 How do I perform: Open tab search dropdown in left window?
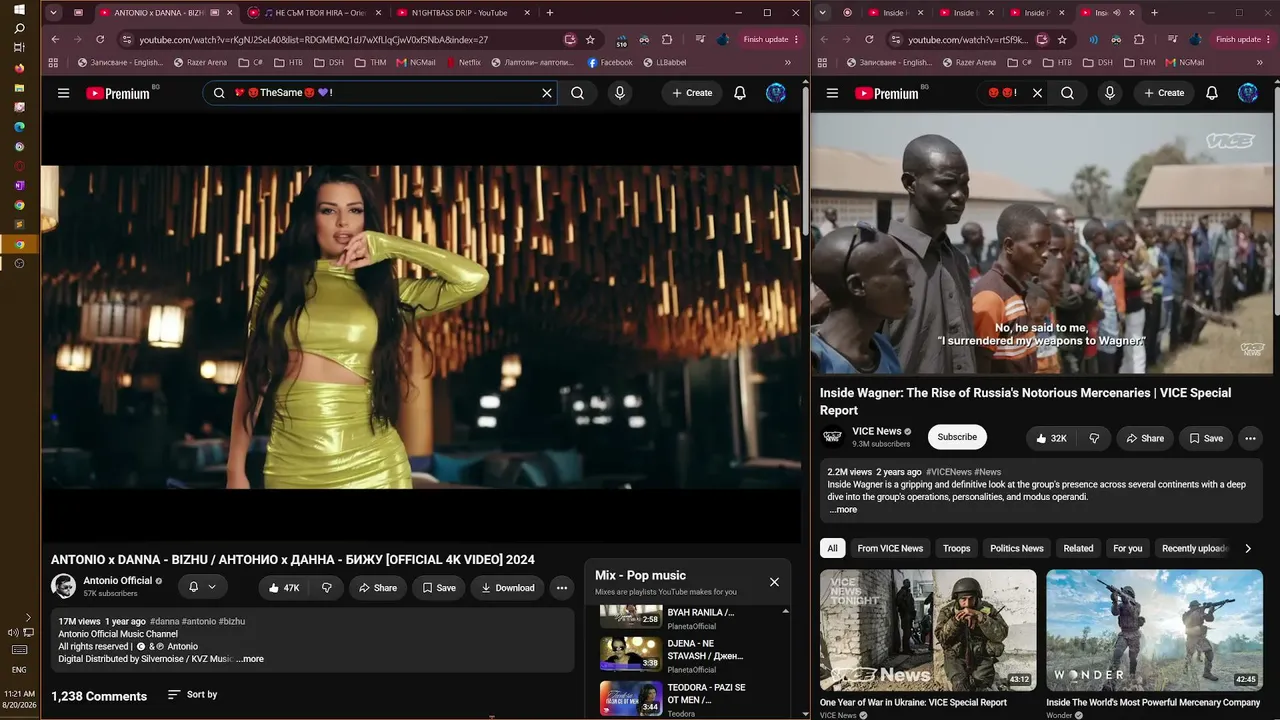(53, 13)
